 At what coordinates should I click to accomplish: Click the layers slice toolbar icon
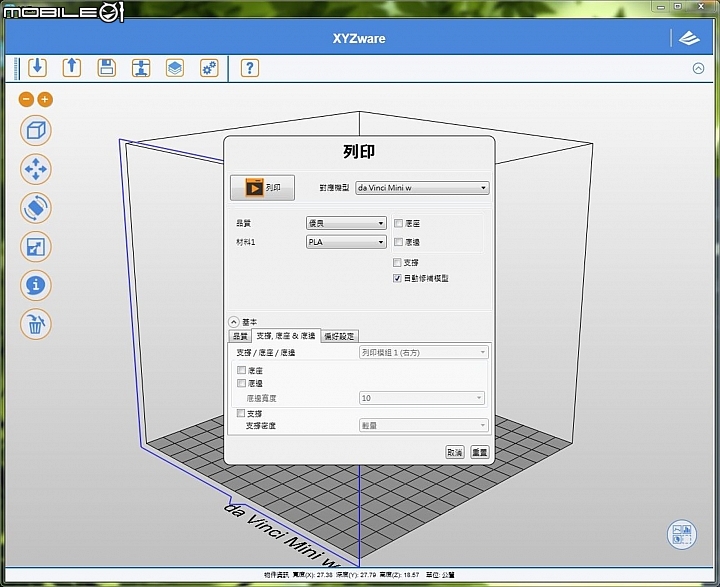coord(175,68)
